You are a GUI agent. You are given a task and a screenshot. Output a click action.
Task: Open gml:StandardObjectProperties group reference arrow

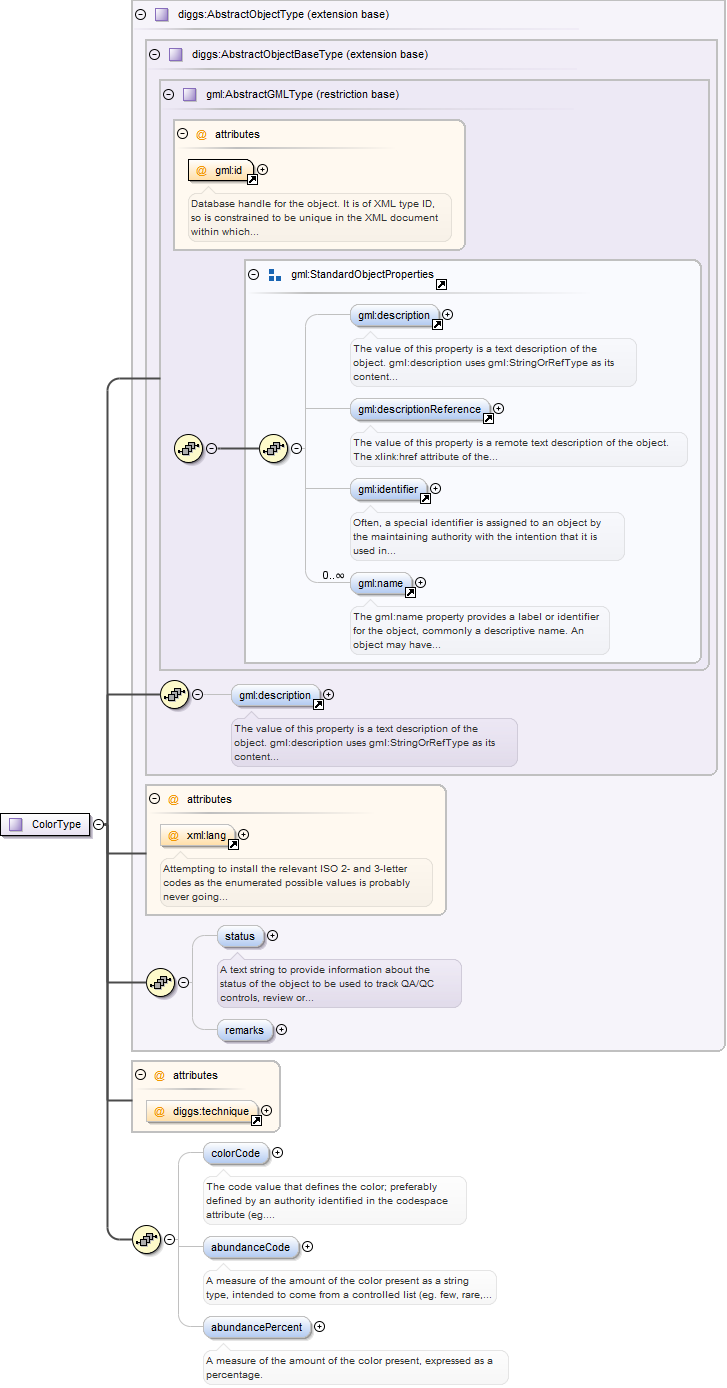[x=441, y=284]
